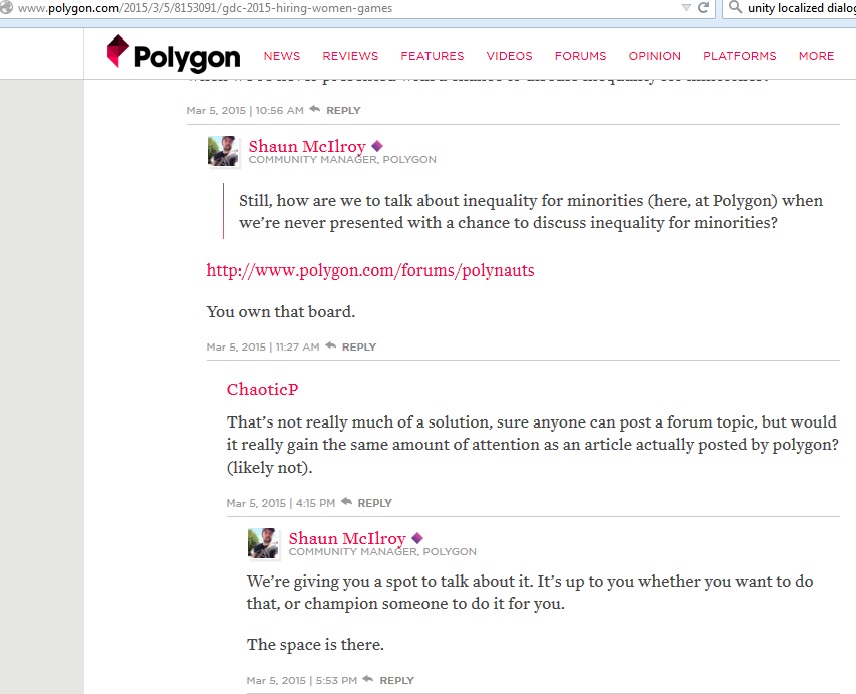Reply to the 11:27 AM comment
Viewport: 856px width, 694px height.
[359, 347]
